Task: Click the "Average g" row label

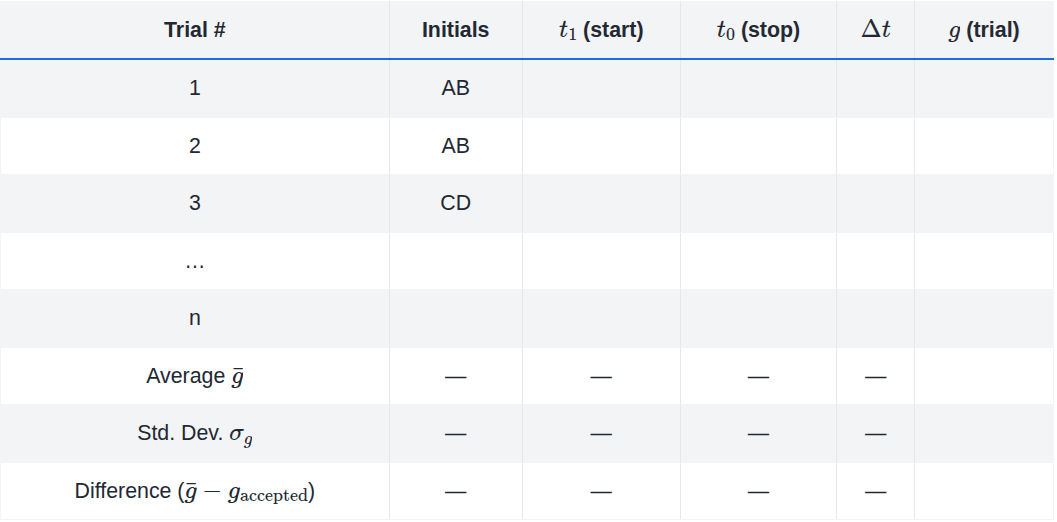Action: click(195, 376)
